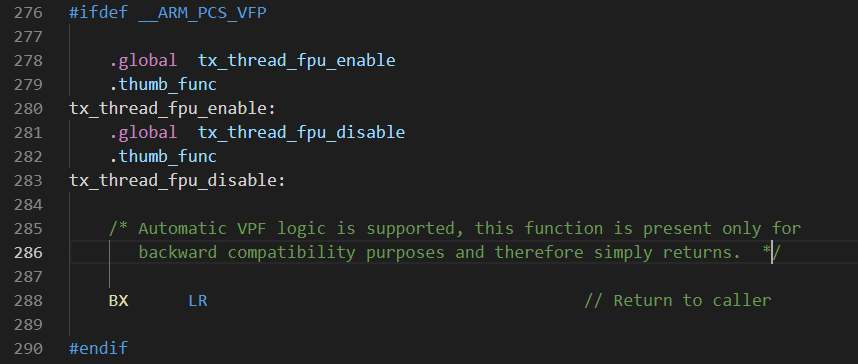The height and width of the screenshot is (364, 858).
Task: Click line number 276 in gutter
Action: click(x=28, y=13)
